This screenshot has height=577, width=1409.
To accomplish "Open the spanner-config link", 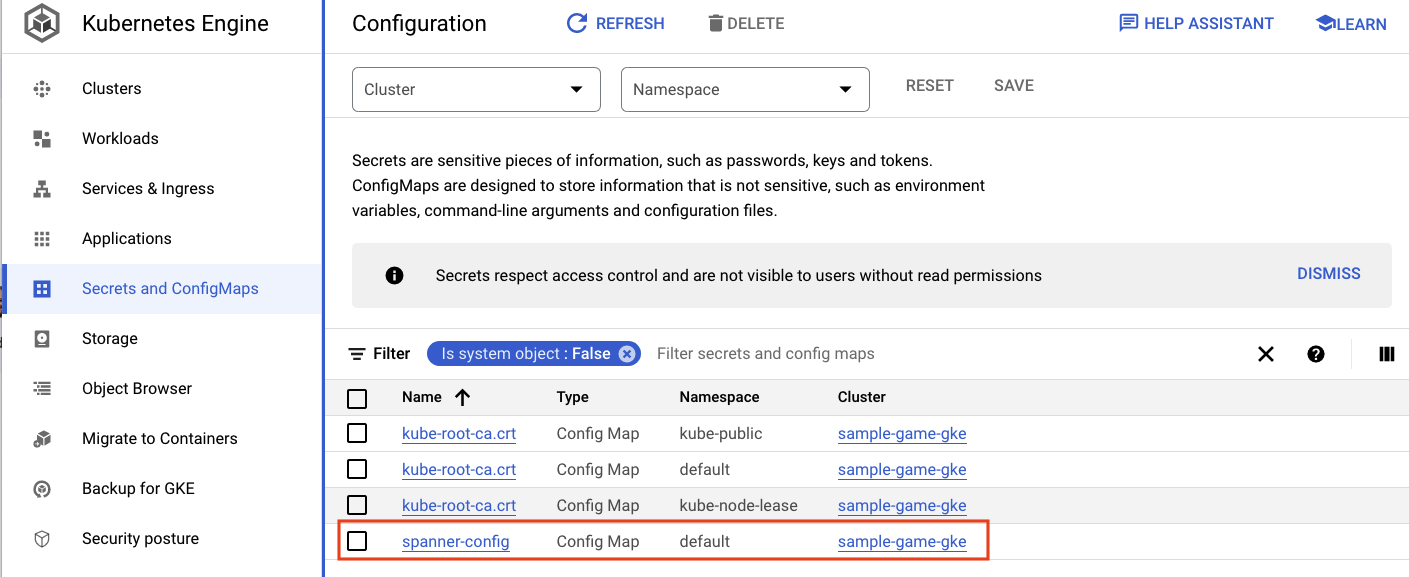I will 455,542.
